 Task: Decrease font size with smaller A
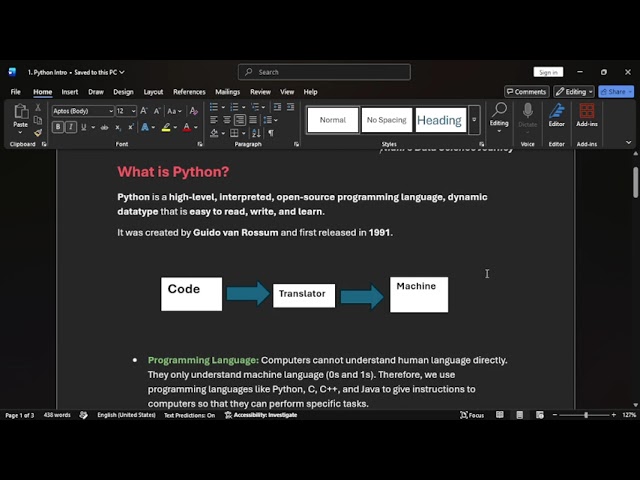point(157,111)
